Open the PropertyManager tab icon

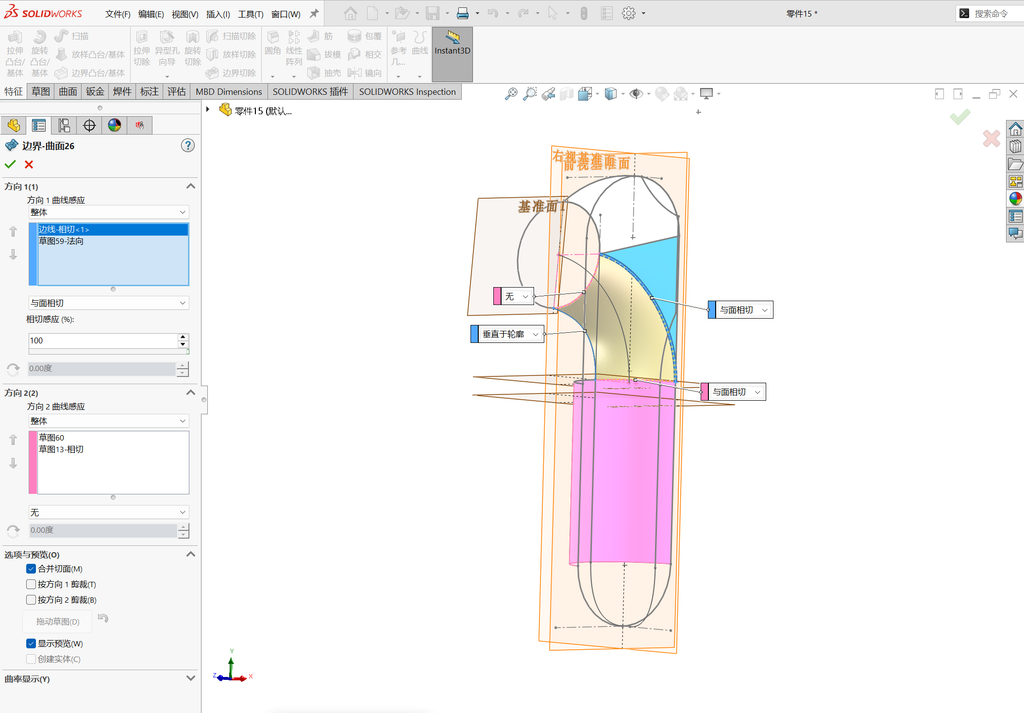click(39, 125)
